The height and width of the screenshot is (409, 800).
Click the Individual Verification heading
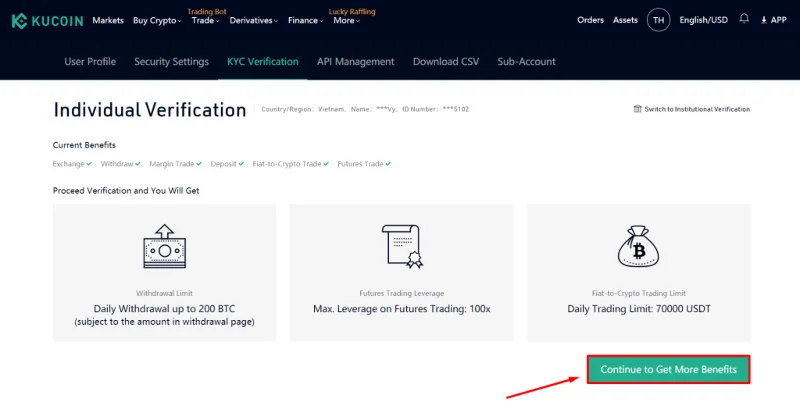click(x=149, y=110)
